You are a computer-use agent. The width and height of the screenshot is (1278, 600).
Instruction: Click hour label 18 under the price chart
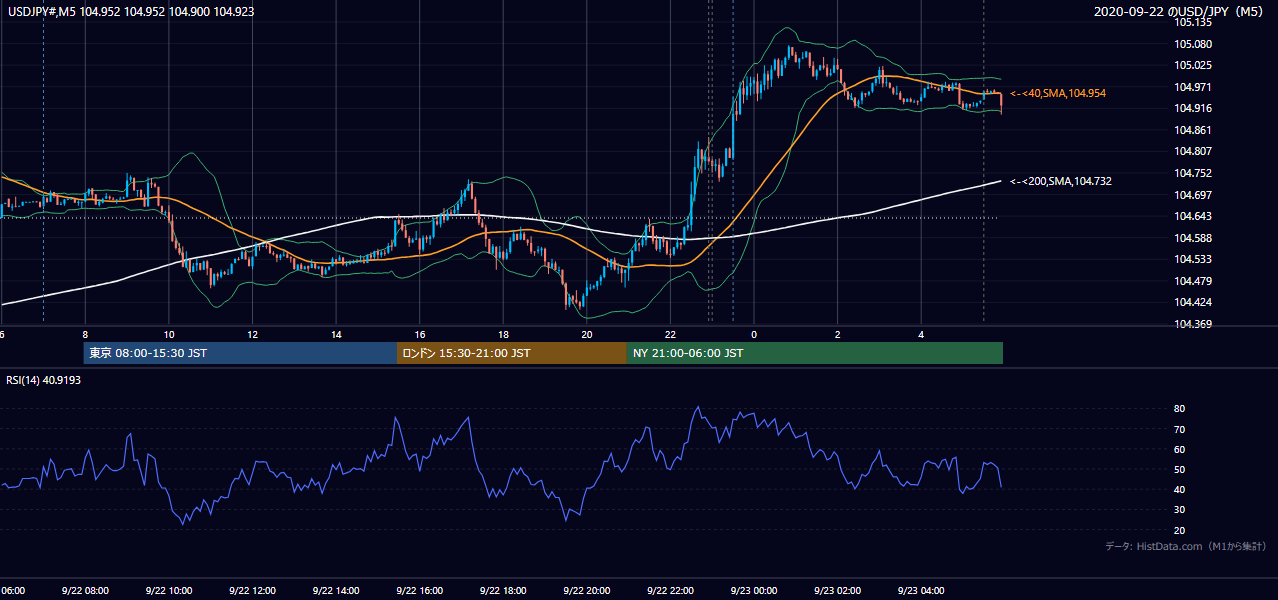pyautogui.click(x=504, y=335)
